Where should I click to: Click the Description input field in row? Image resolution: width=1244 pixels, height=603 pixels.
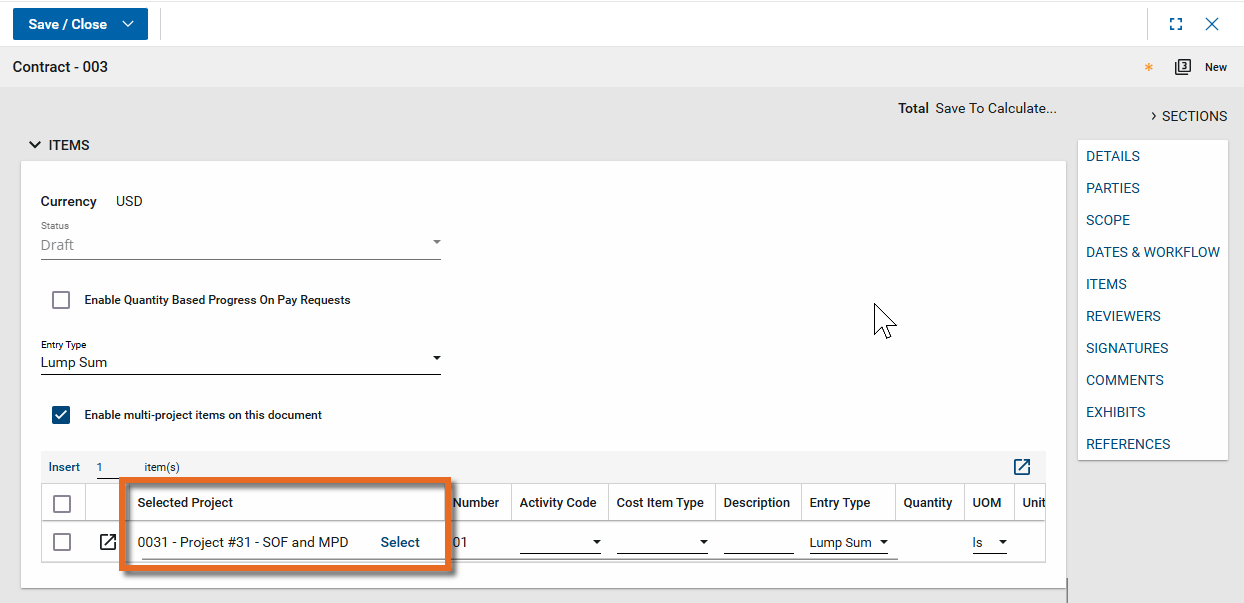click(758, 543)
